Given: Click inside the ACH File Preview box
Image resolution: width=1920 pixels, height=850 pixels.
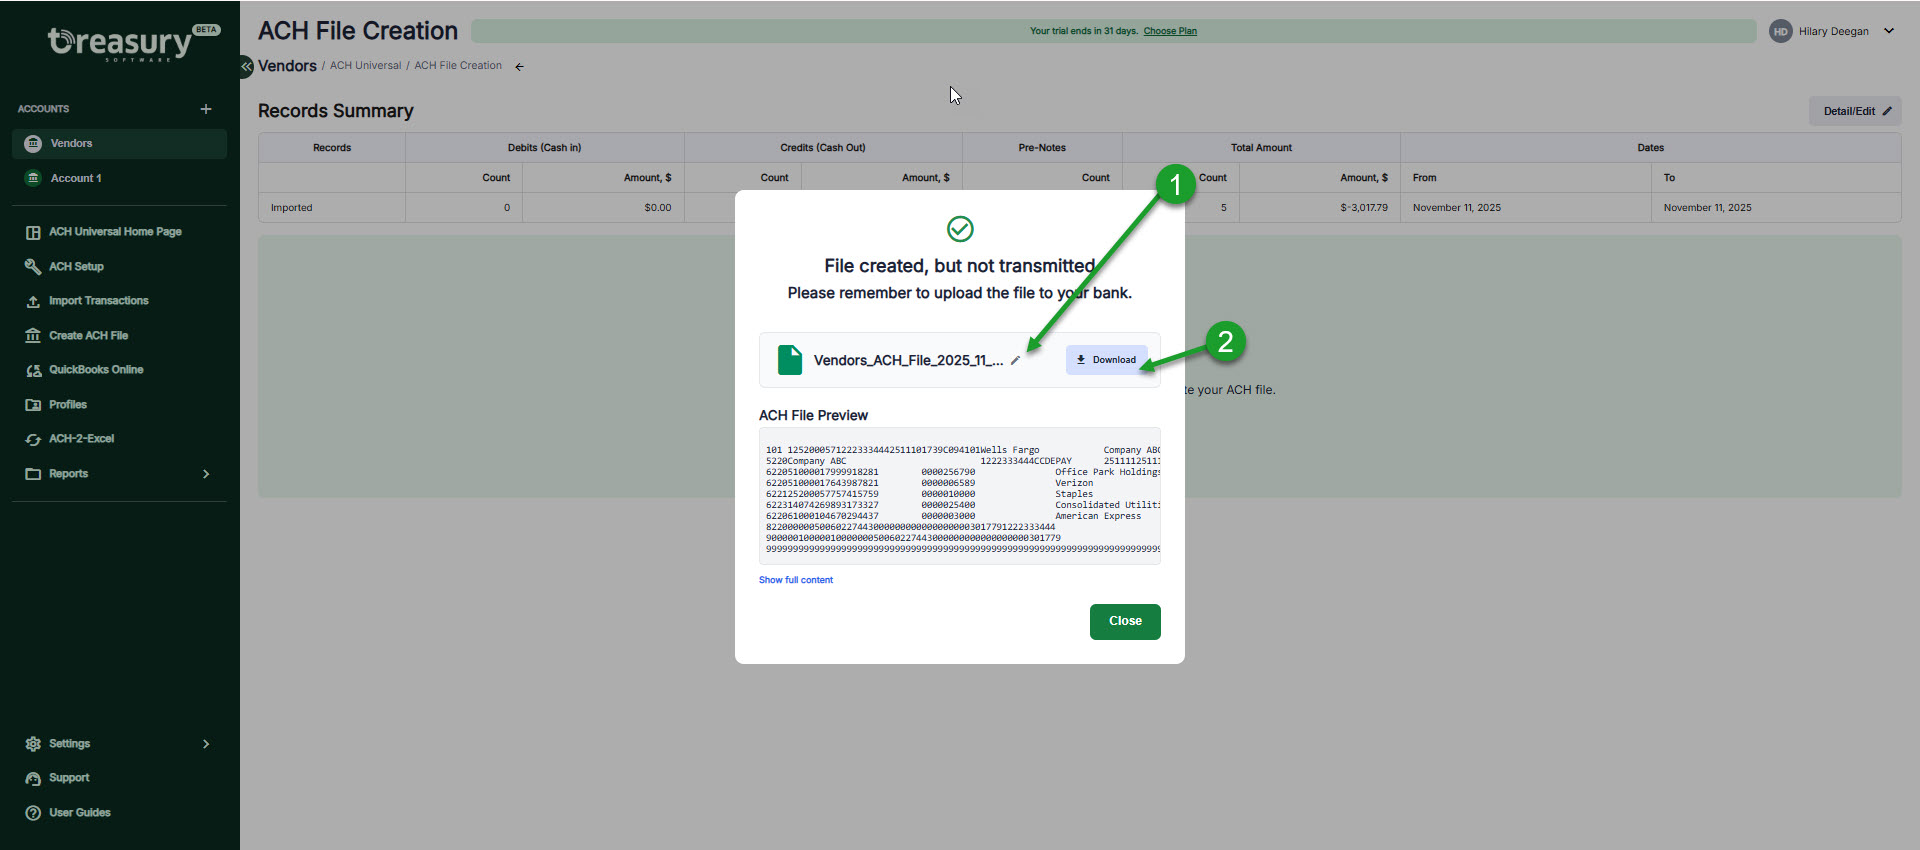Looking at the screenshot, I should pyautogui.click(x=960, y=496).
